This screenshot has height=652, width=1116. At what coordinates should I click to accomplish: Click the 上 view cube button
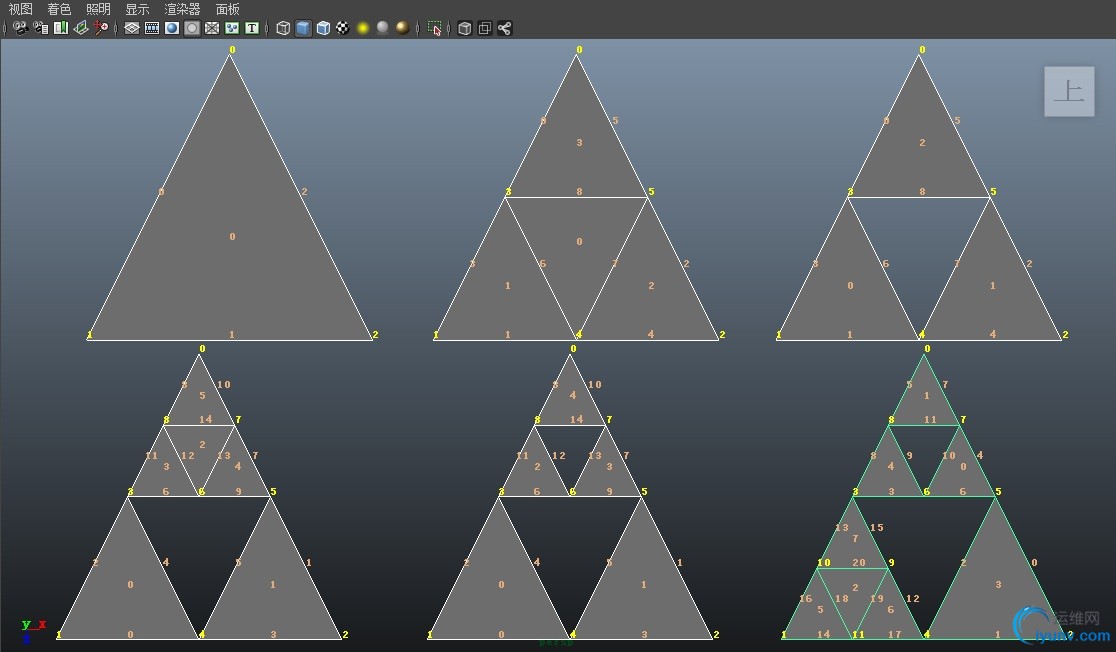[x=1069, y=92]
